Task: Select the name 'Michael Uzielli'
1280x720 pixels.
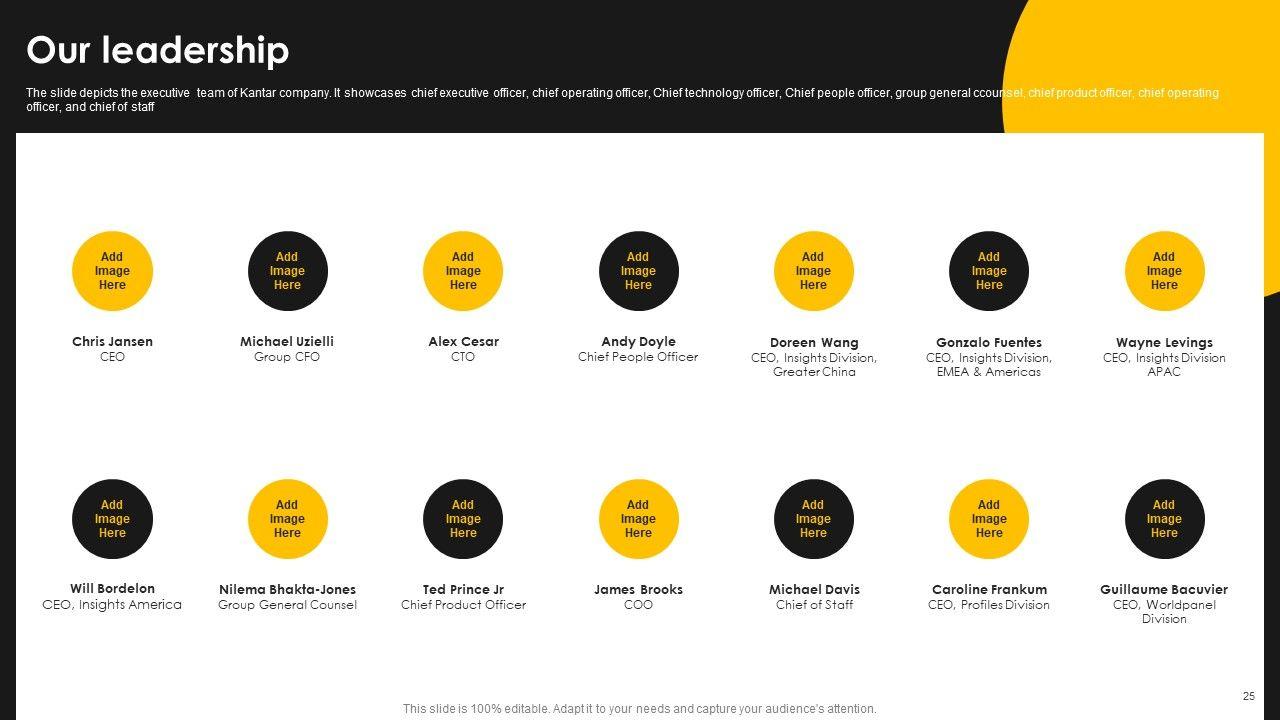Action: 287,341
